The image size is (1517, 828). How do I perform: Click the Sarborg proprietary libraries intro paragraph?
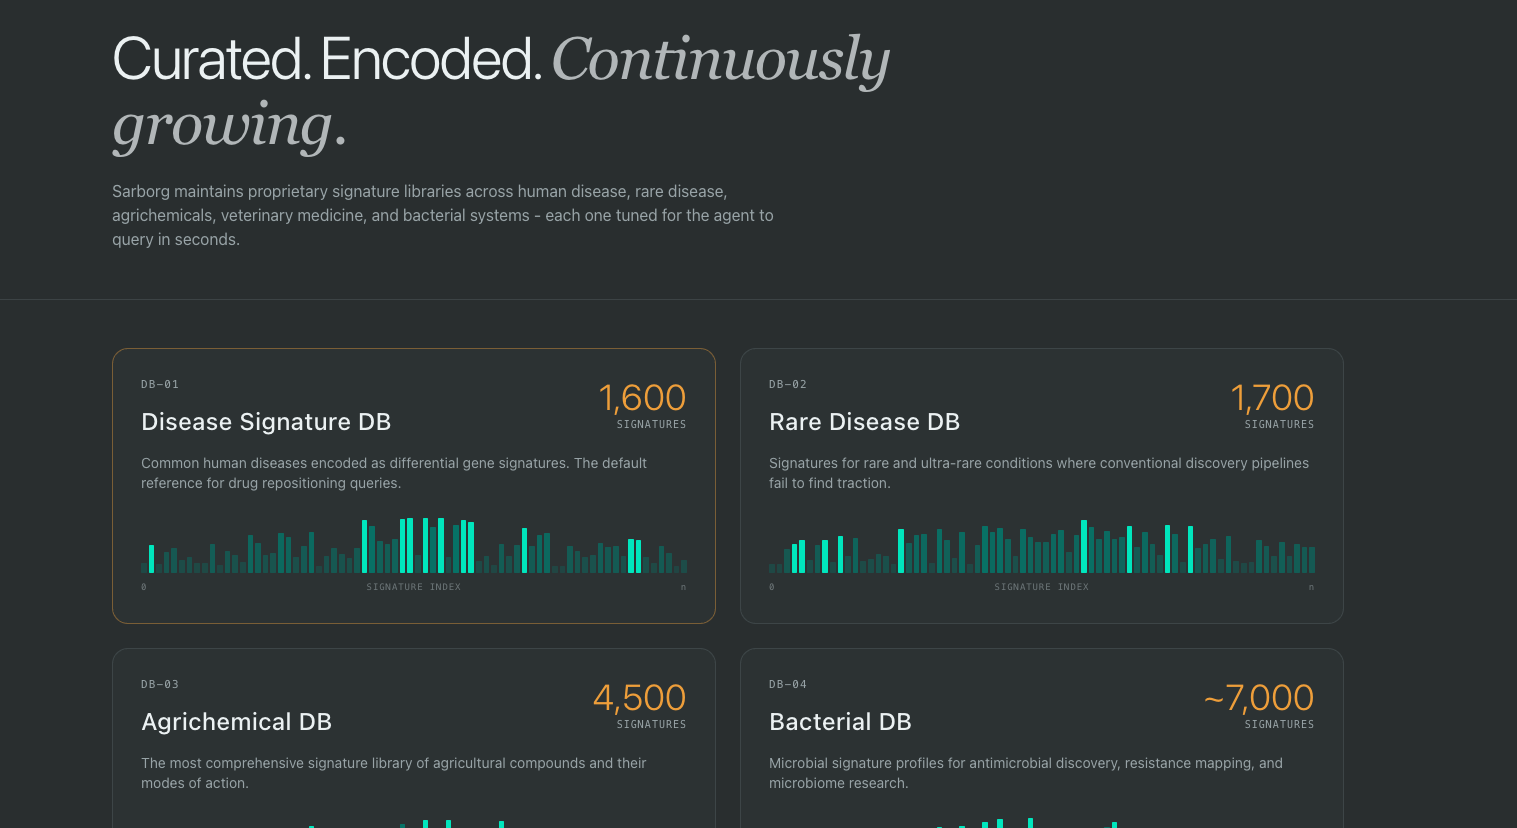tap(443, 215)
